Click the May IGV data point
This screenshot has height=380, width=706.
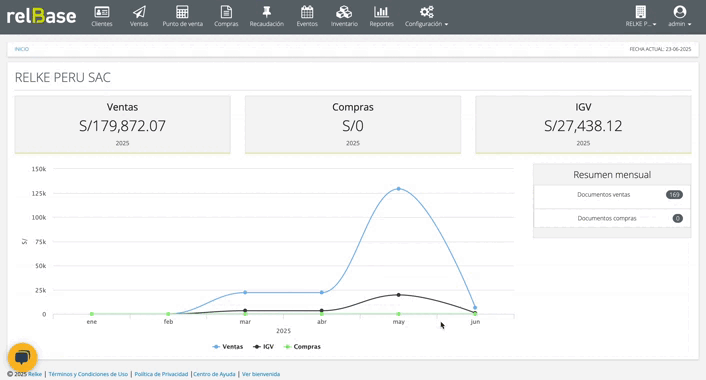398,295
